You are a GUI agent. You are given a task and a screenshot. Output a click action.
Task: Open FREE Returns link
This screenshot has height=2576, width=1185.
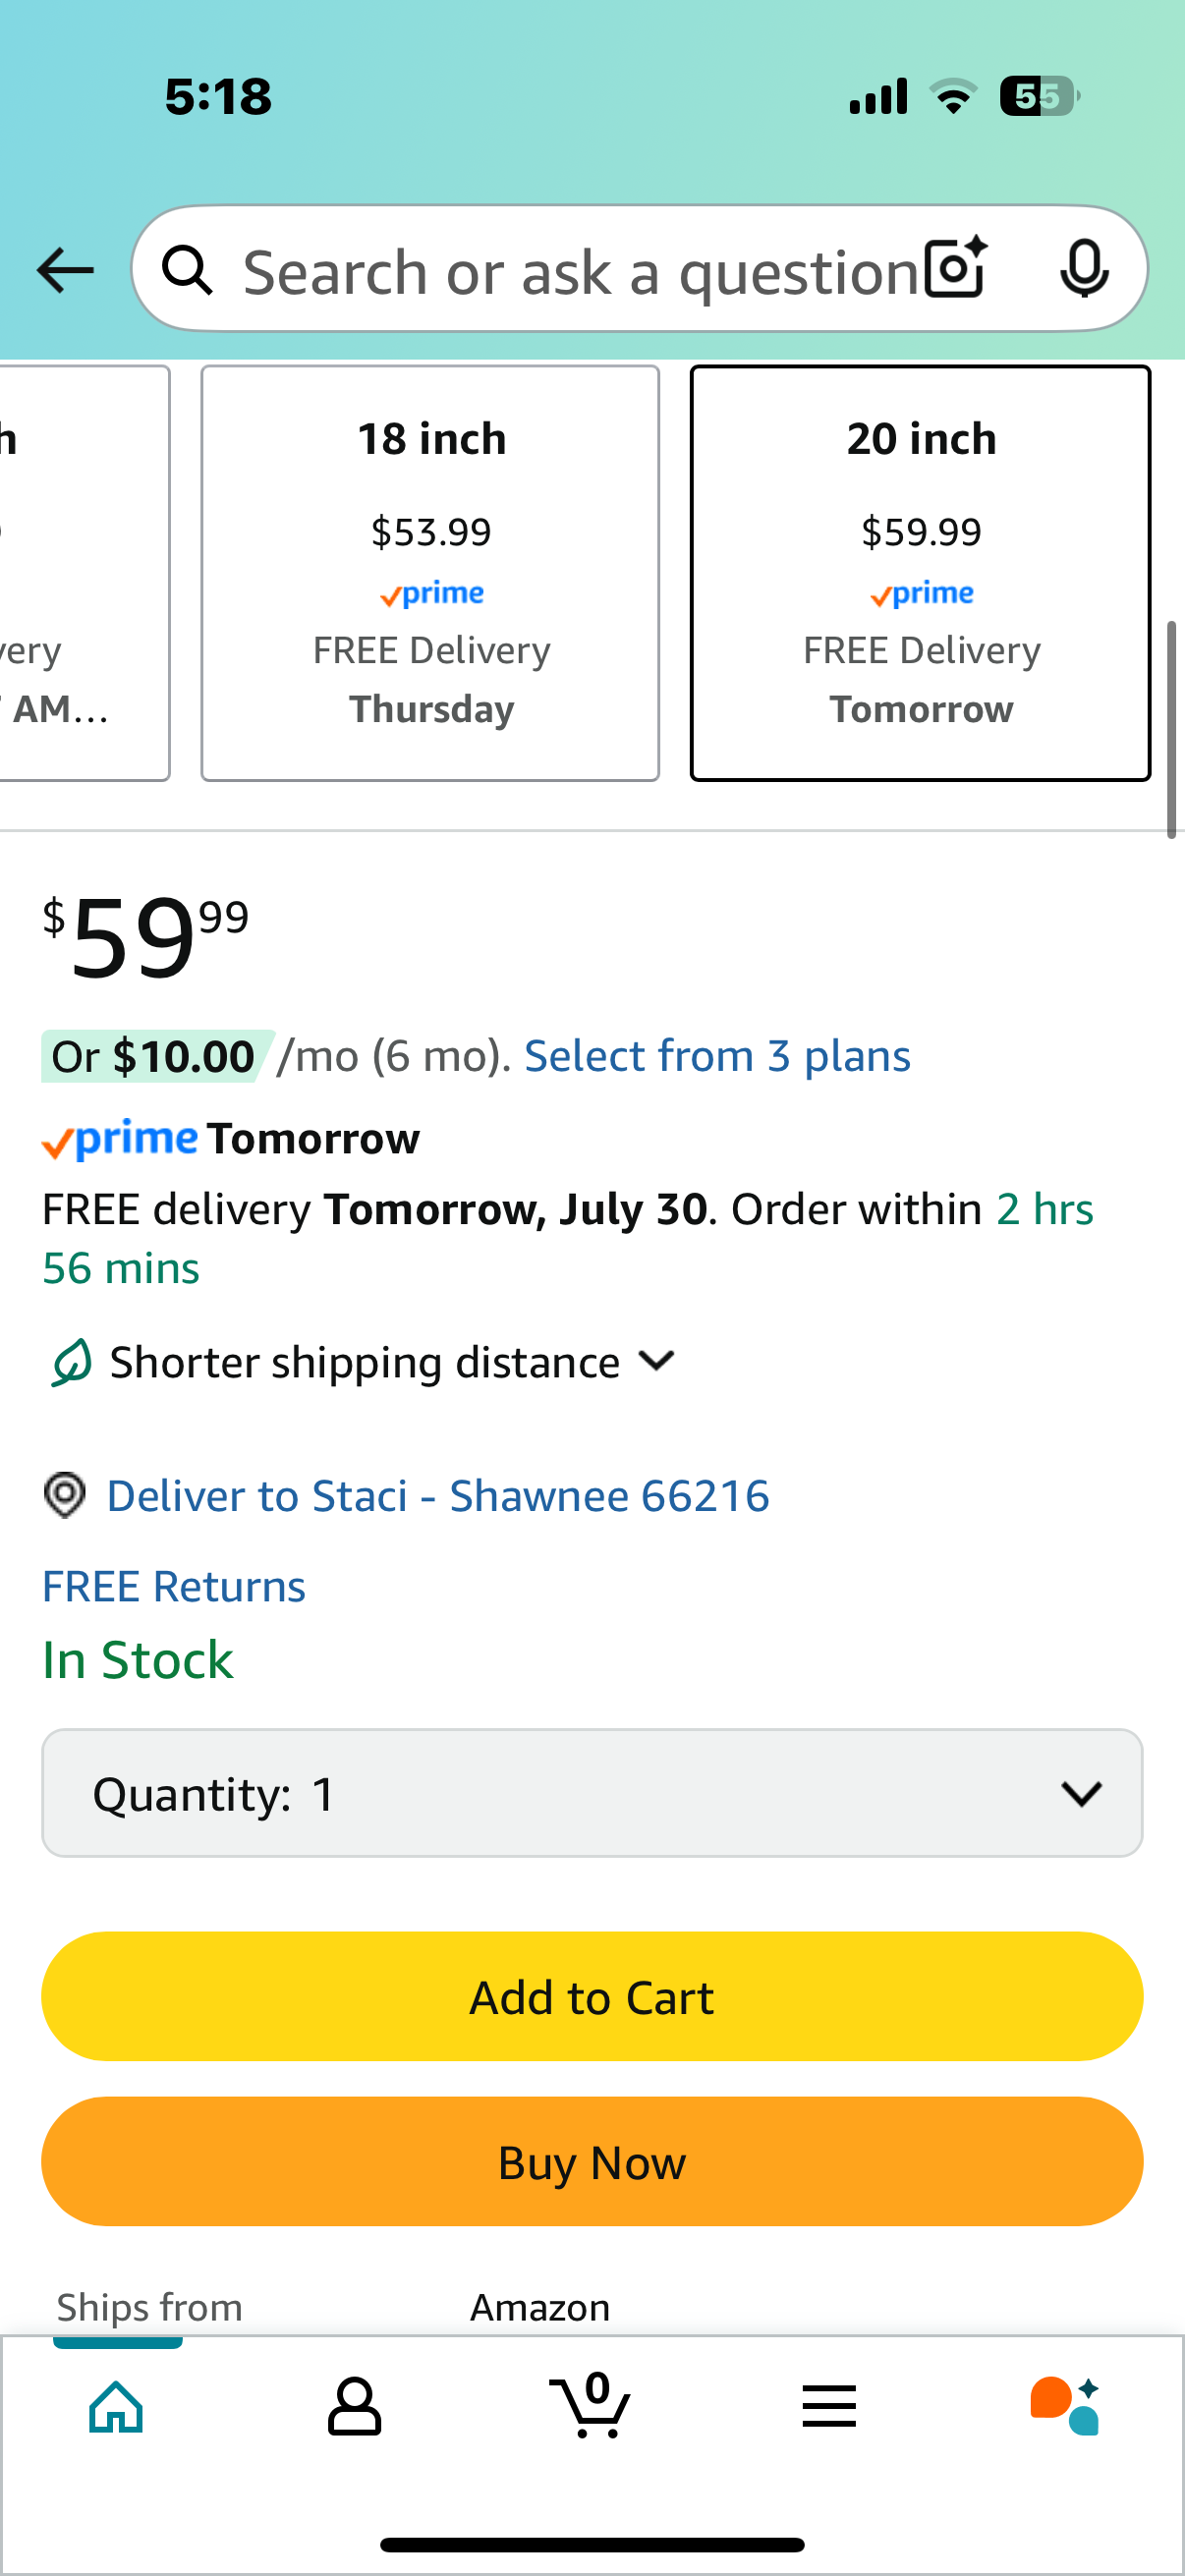tap(173, 1586)
